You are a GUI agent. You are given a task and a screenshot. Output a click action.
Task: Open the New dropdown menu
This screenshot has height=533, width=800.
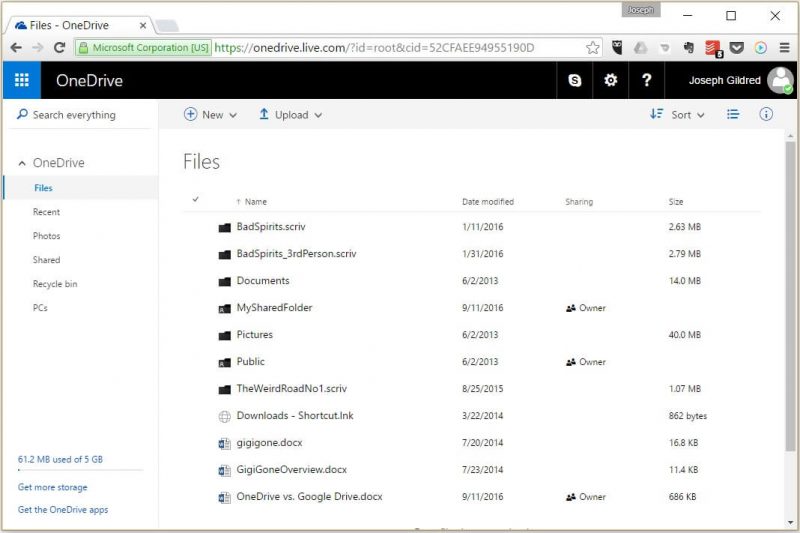point(211,115)
